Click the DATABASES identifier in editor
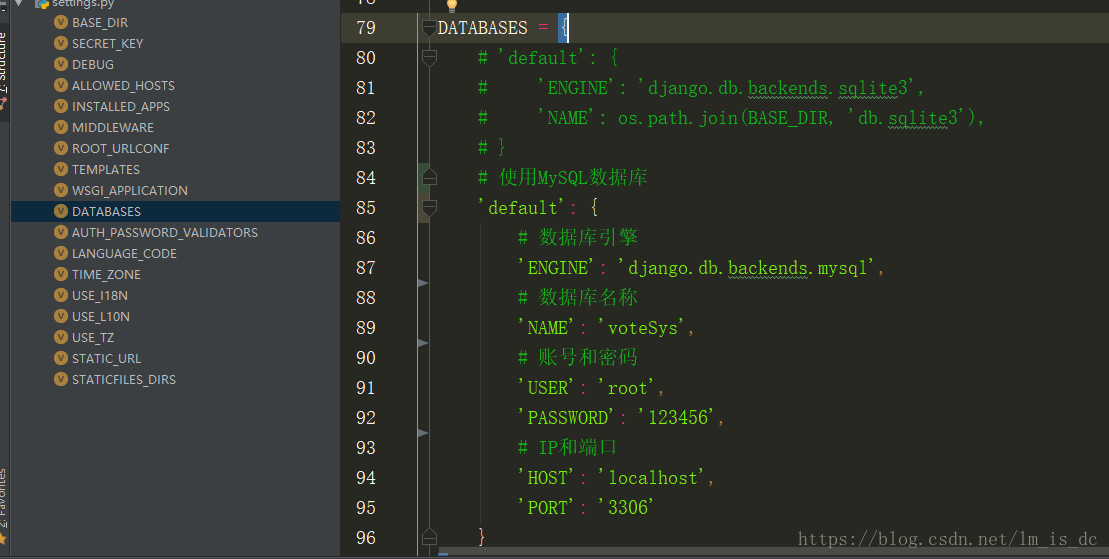The image size is (1109, 559). point(482,28)
